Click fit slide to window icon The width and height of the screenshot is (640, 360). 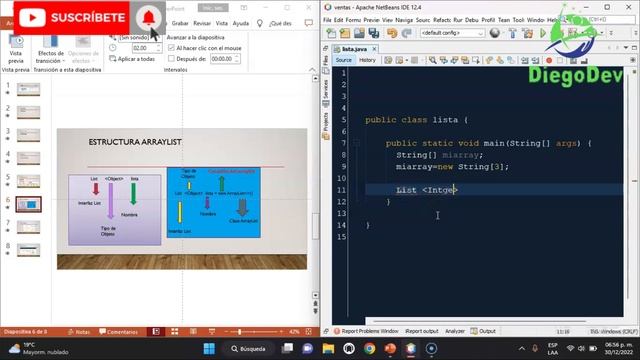(x=309, y=331)
